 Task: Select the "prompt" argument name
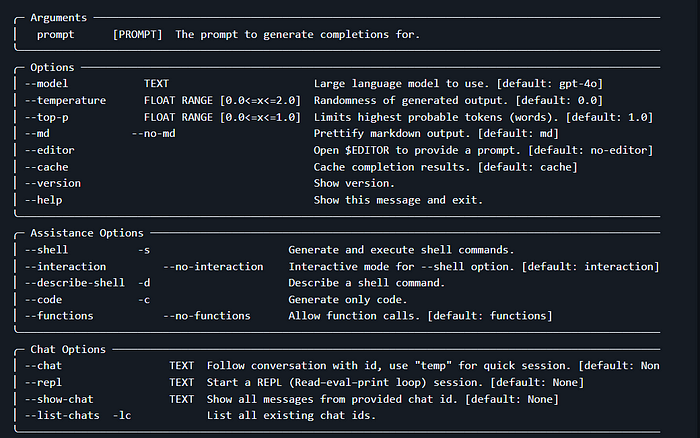55,35
